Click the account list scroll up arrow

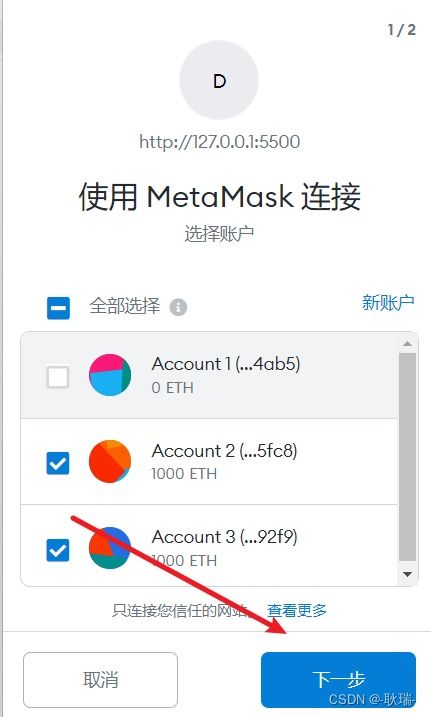pos(408,343)
